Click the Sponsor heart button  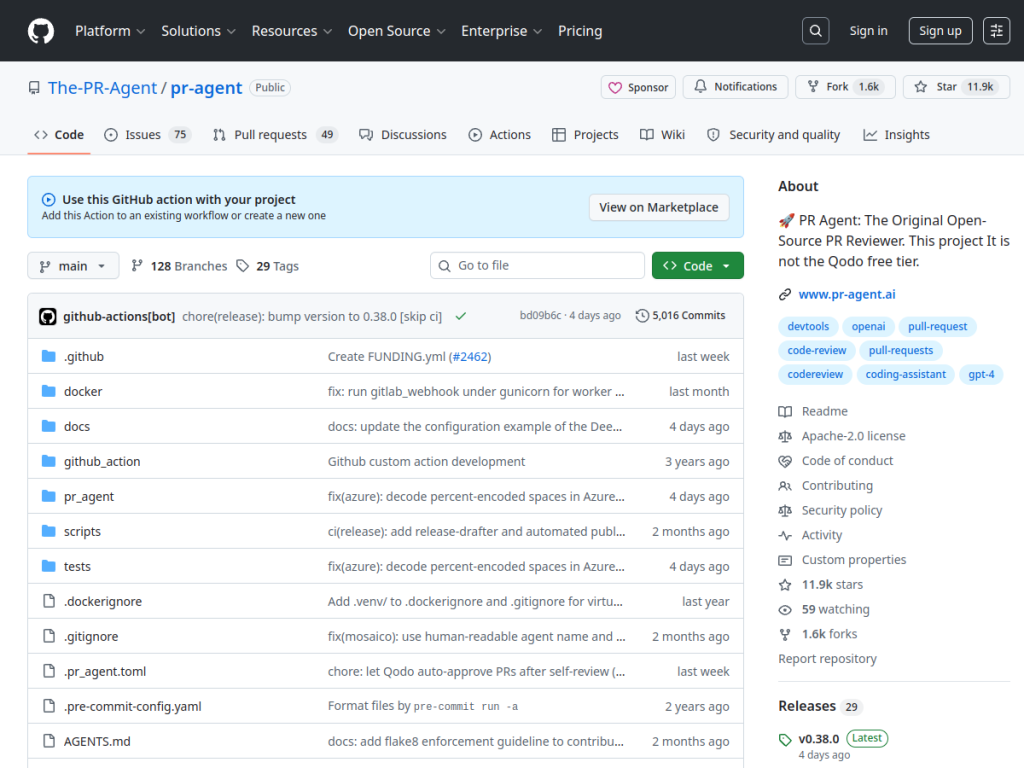point(638,87)
